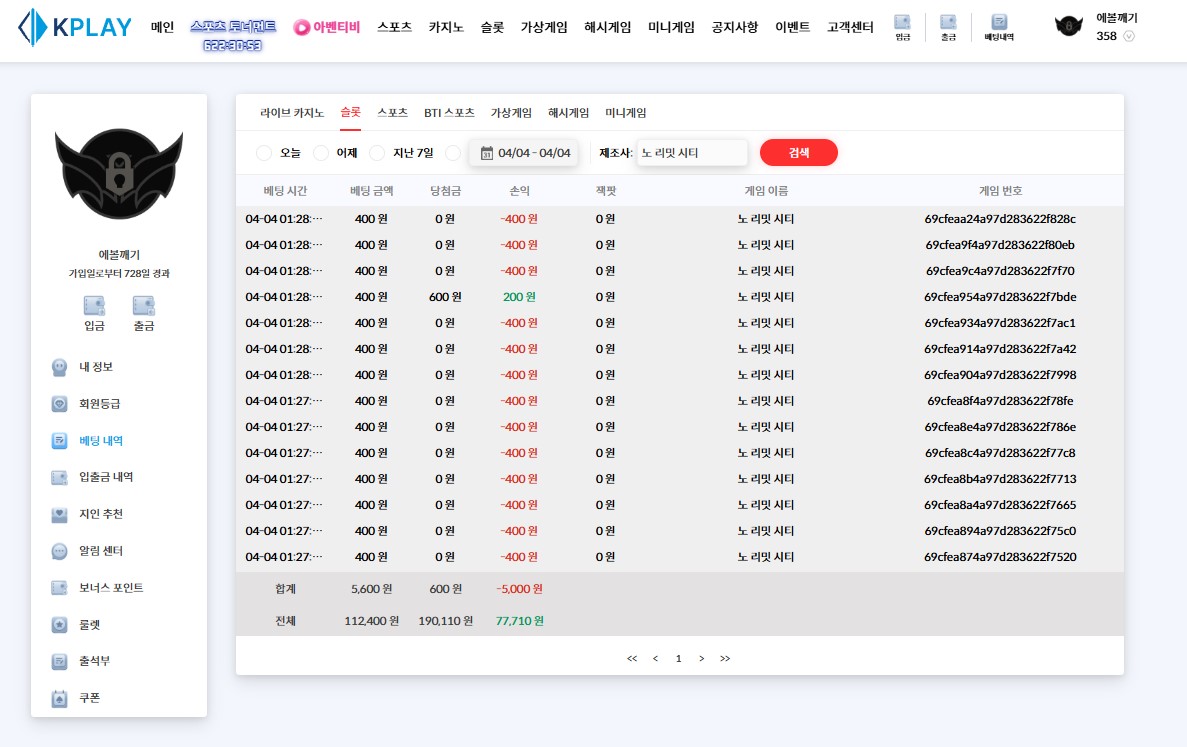
Task: Open 고객센터 in the top navigation
Action: [x=850, y=27]
